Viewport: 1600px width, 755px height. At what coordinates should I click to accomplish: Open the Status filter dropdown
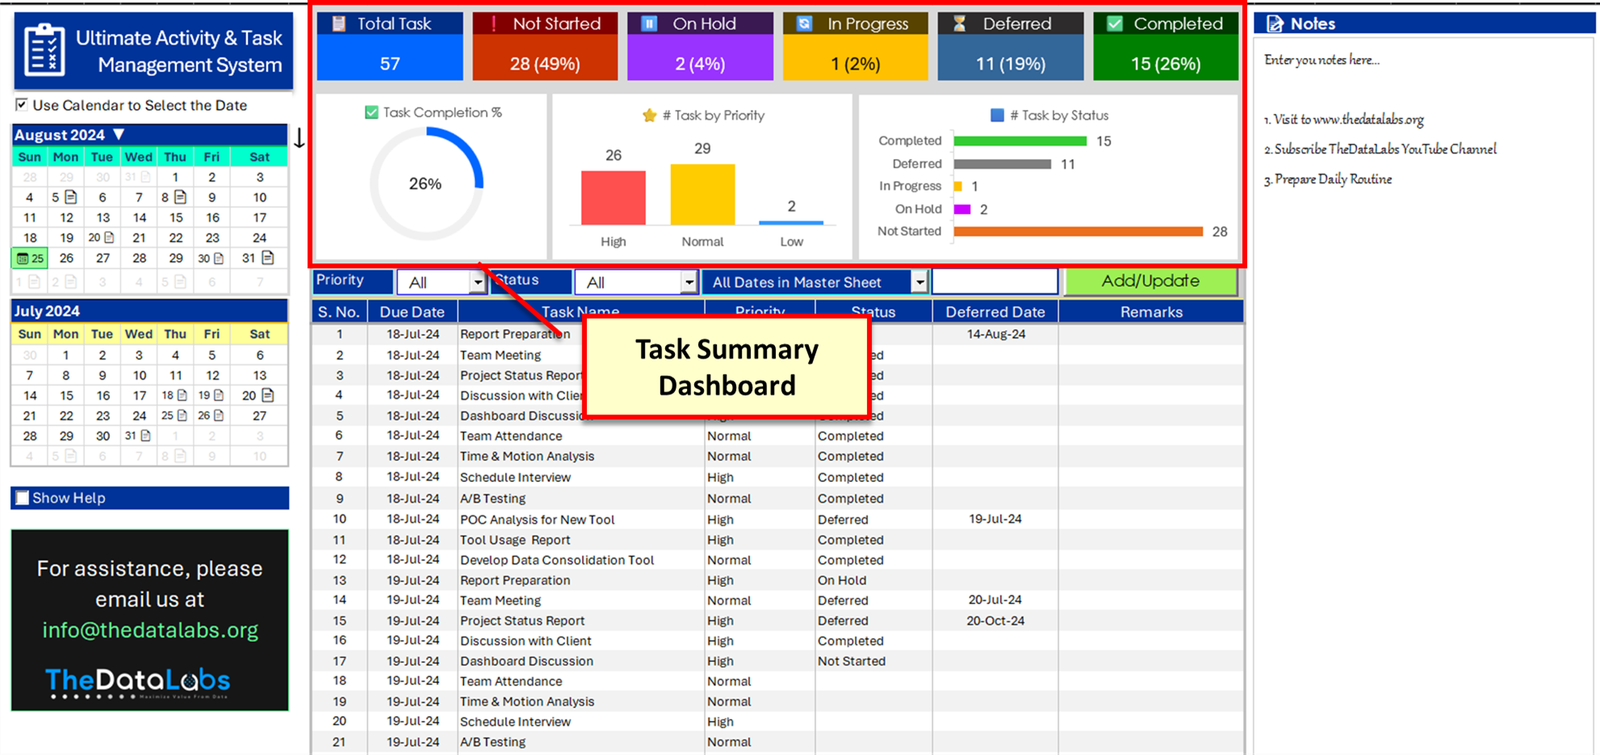click(x=689, y=283)
